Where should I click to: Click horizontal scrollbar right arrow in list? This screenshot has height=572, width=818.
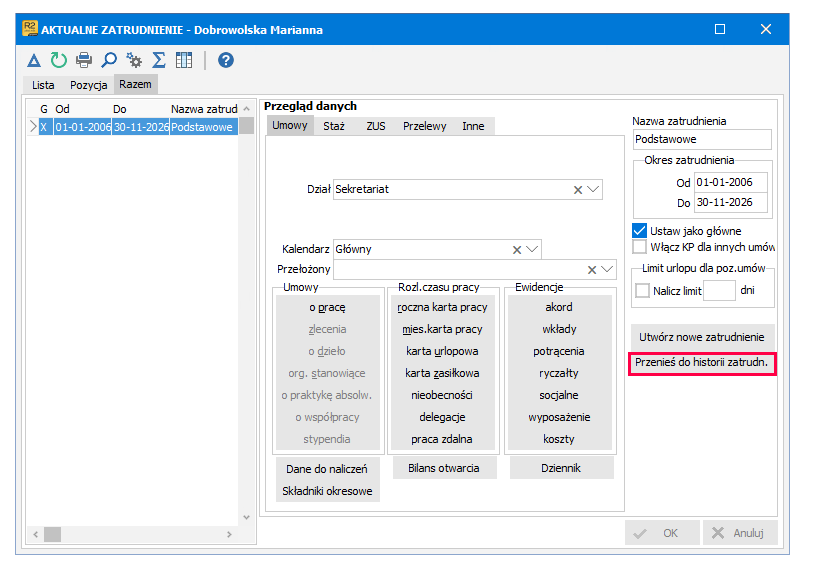[x=229, y=534]
